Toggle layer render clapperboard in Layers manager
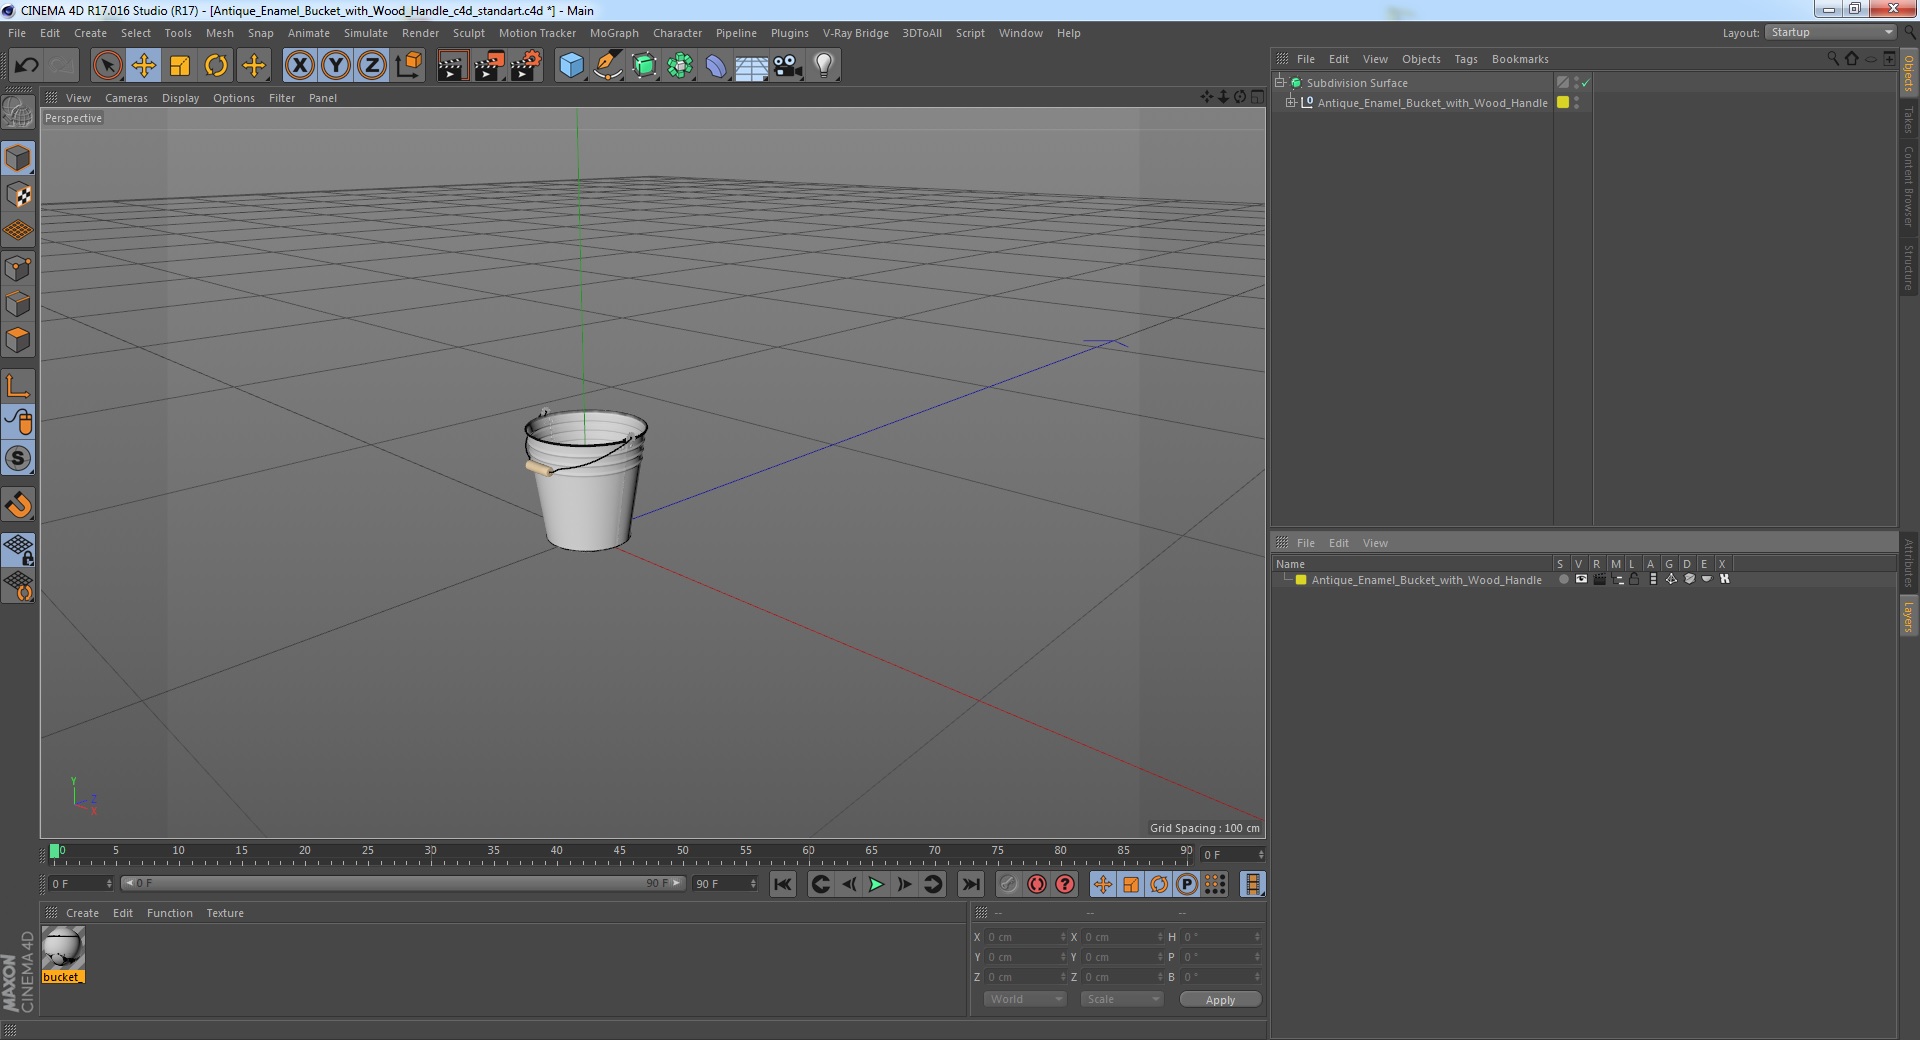Viewport: 1920px width, 1040px height. [x=1599, y=579]
